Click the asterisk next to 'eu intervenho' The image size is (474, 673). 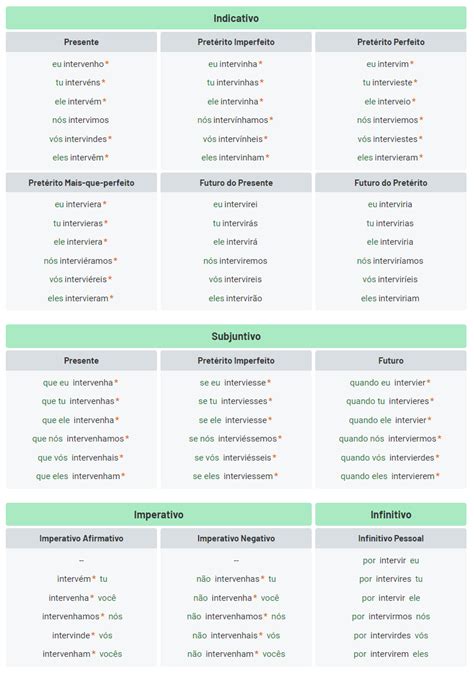[107, 63]
